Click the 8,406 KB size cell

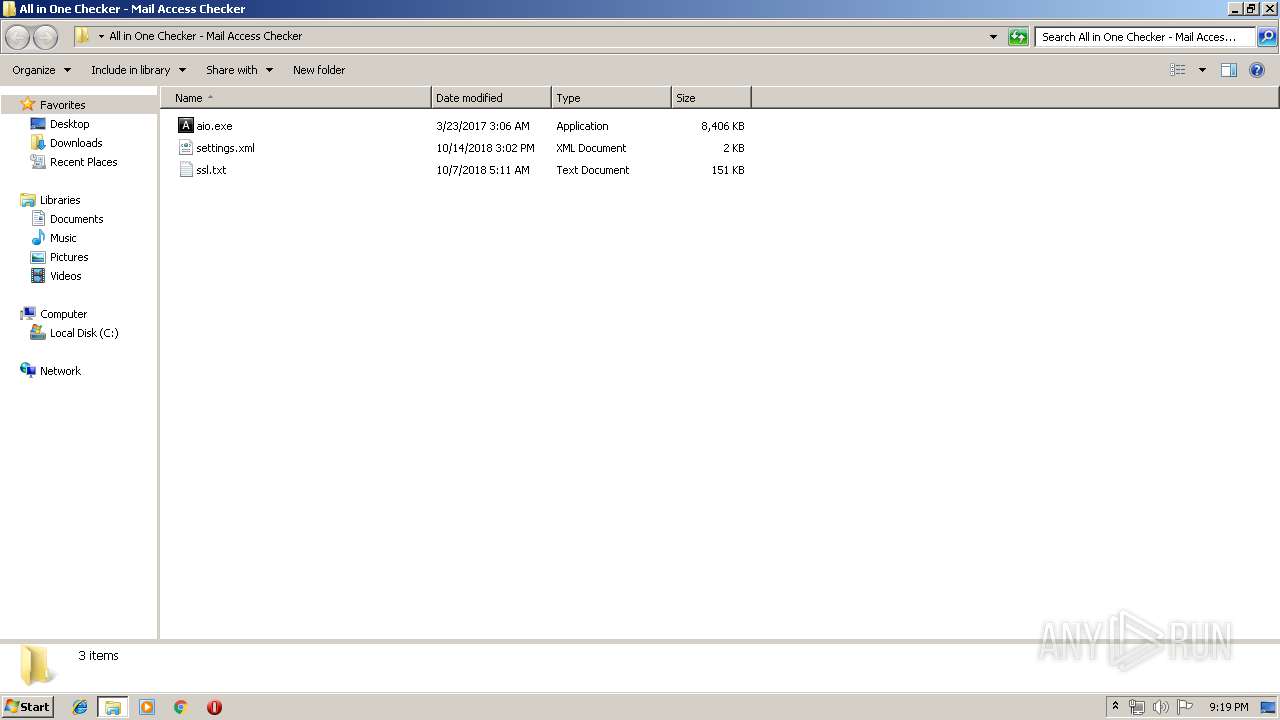pyautogui.click(x=722, y=126)
